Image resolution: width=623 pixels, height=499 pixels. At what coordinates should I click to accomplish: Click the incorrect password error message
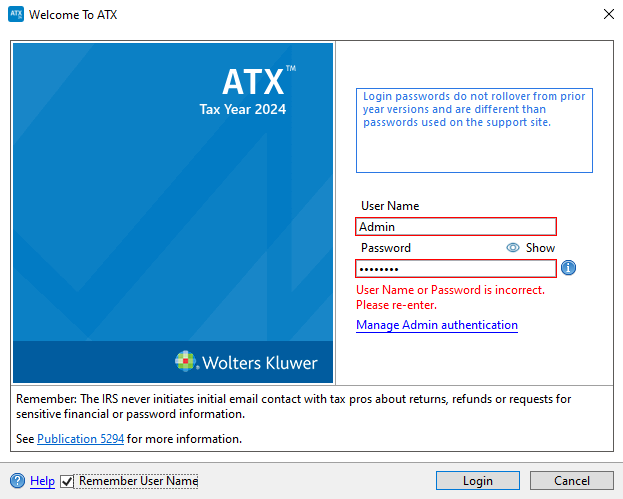(450, 297)
